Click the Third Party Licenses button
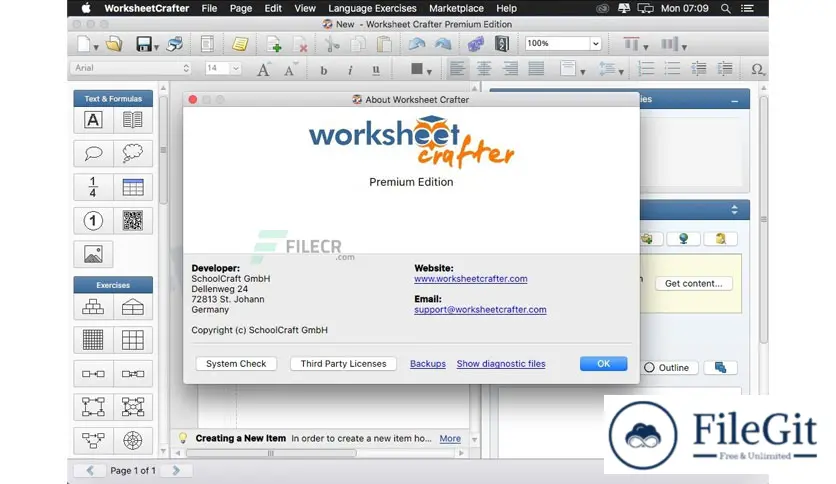836x484 pixels. [343, 364]
